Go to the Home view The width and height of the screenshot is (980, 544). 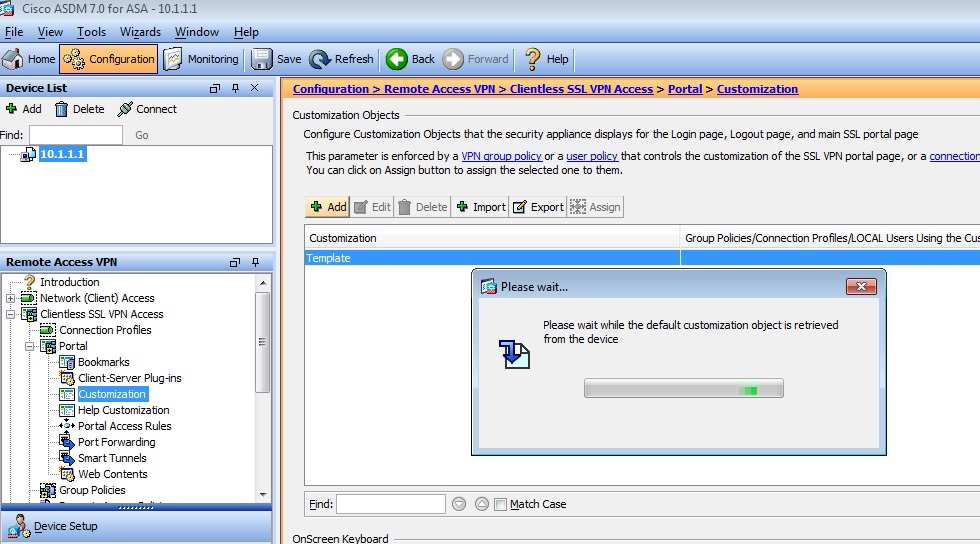pyautogui.click(x=29, y=59)
